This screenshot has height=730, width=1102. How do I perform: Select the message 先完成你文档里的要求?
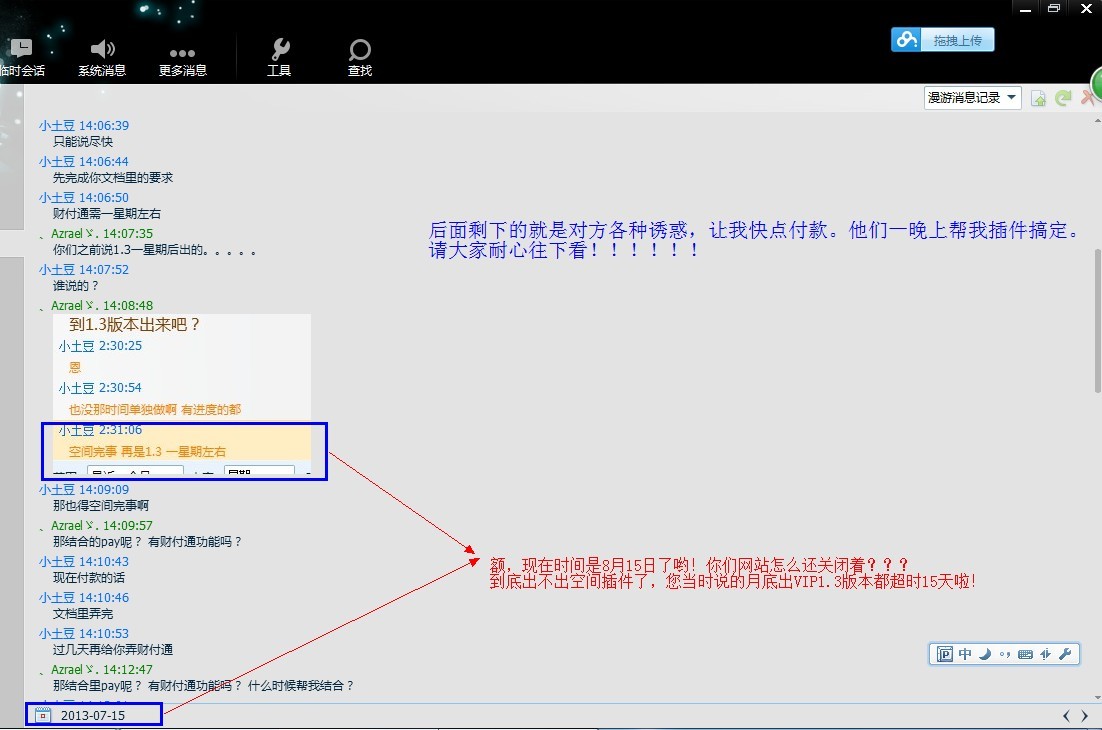[x=113, y=178]
